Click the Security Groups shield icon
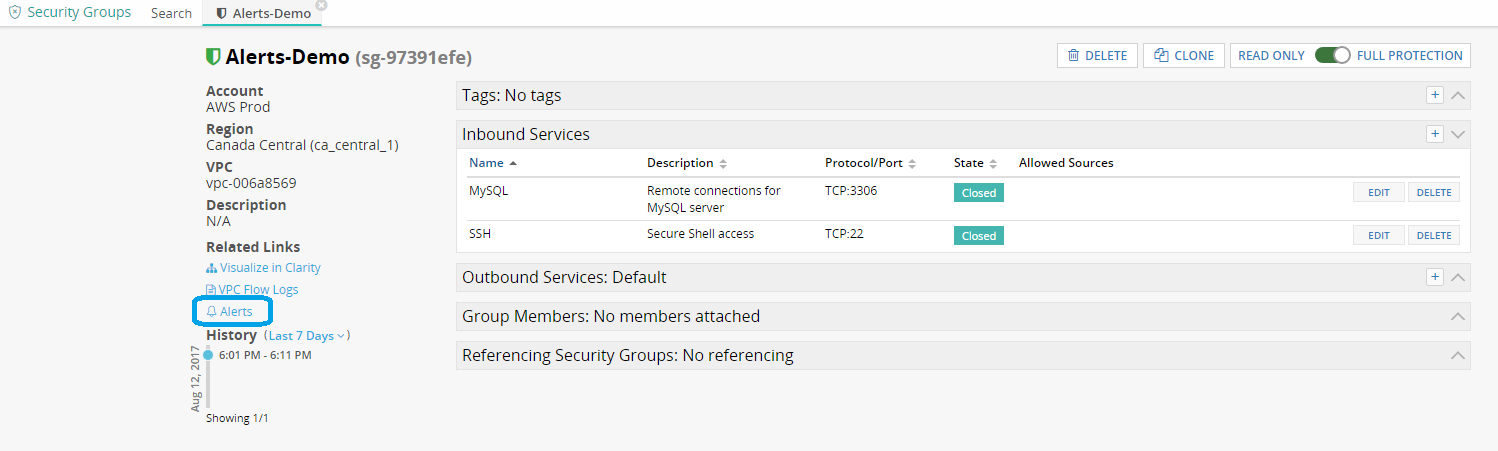Viewport: 1498px width, 451px height. click(14, 13)
